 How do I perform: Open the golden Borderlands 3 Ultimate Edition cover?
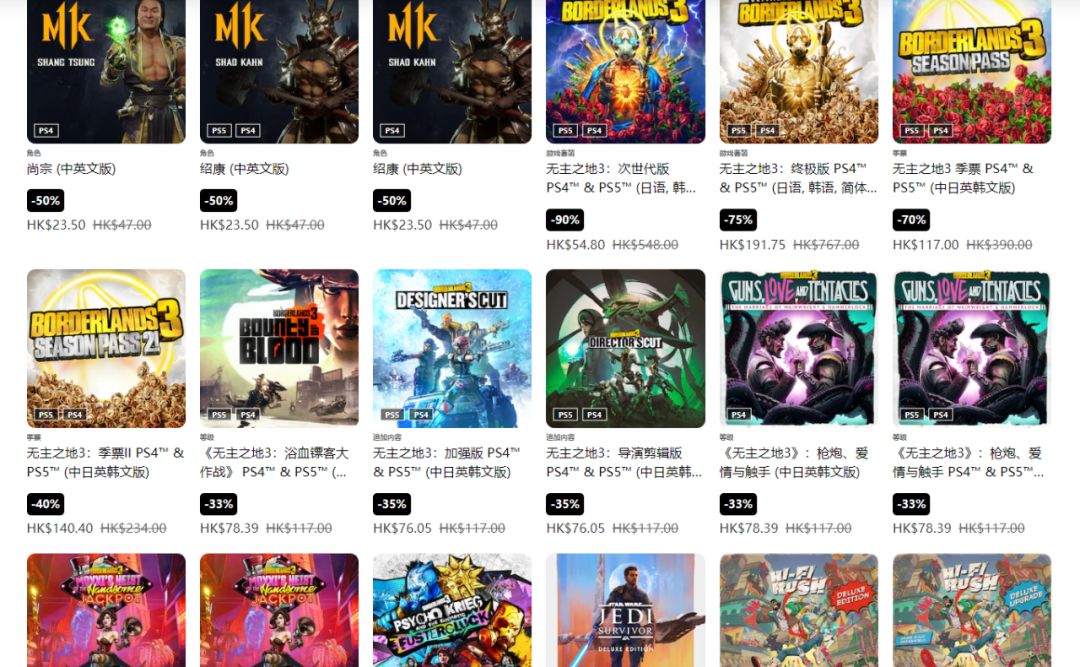(x=799, y=72)
